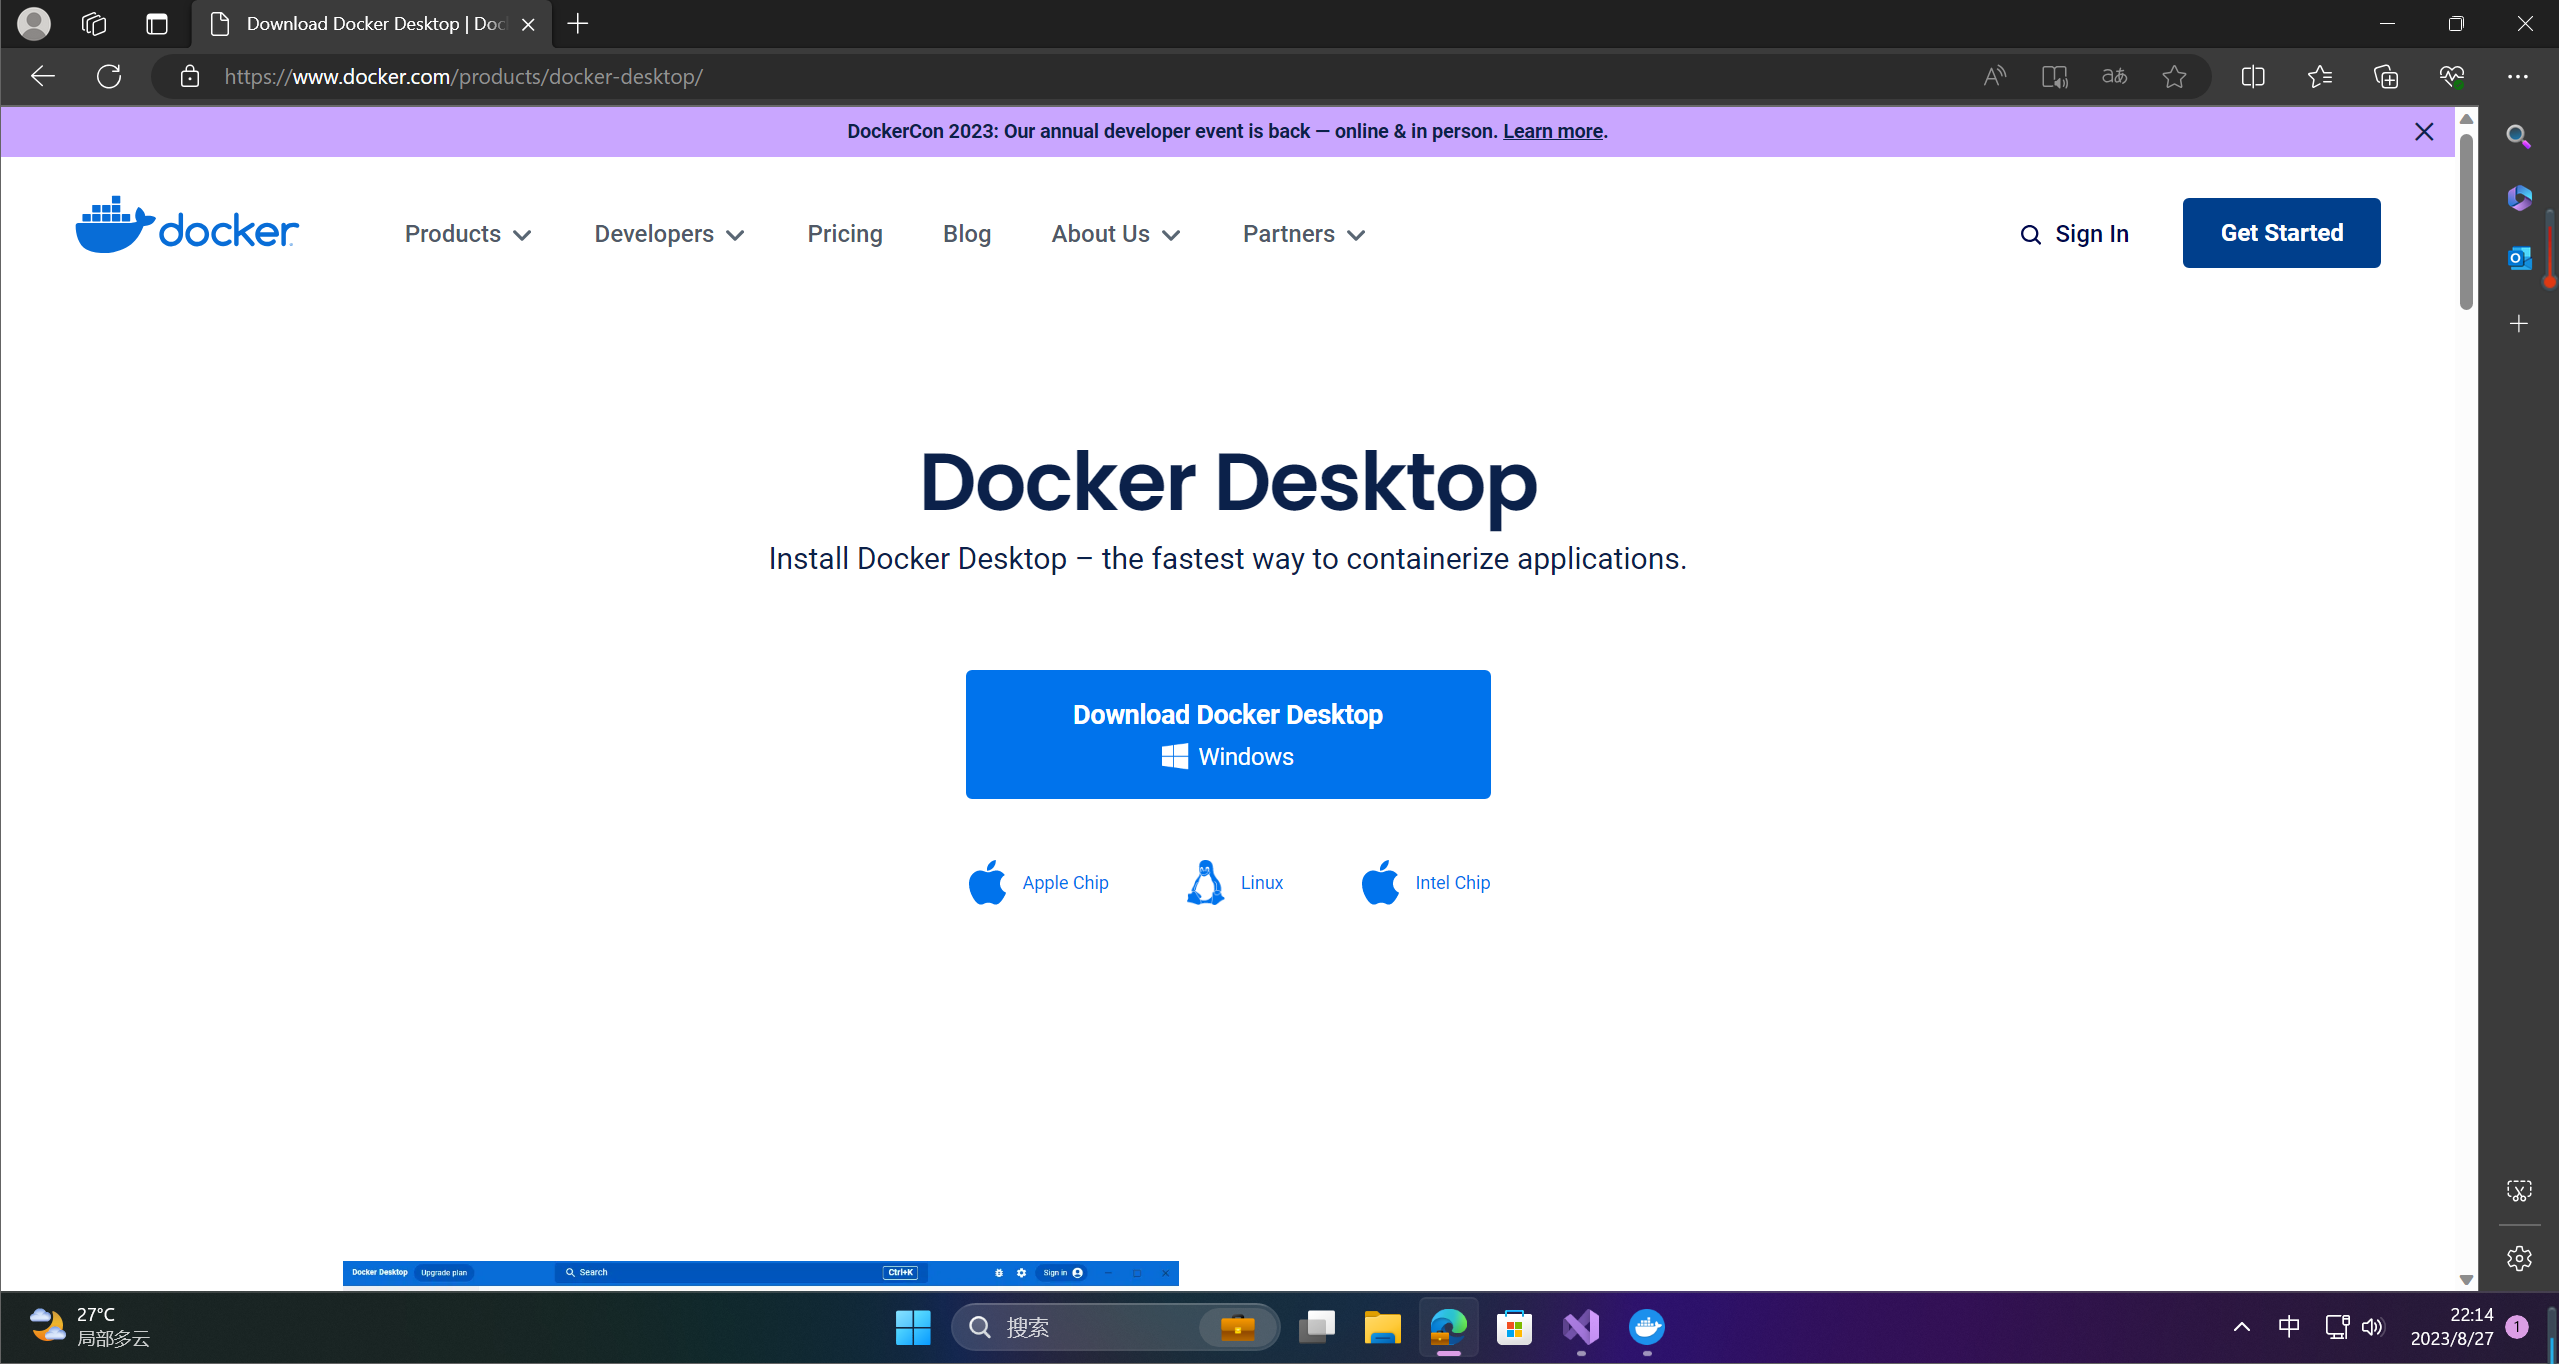Open tab actions menu icon

coord(157,23)
